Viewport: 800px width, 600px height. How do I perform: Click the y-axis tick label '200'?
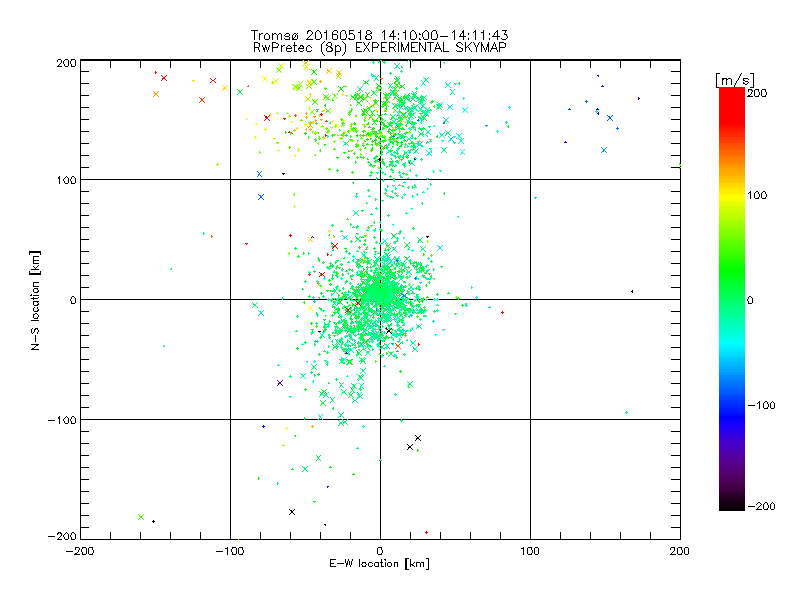click(x=66, y=63)
